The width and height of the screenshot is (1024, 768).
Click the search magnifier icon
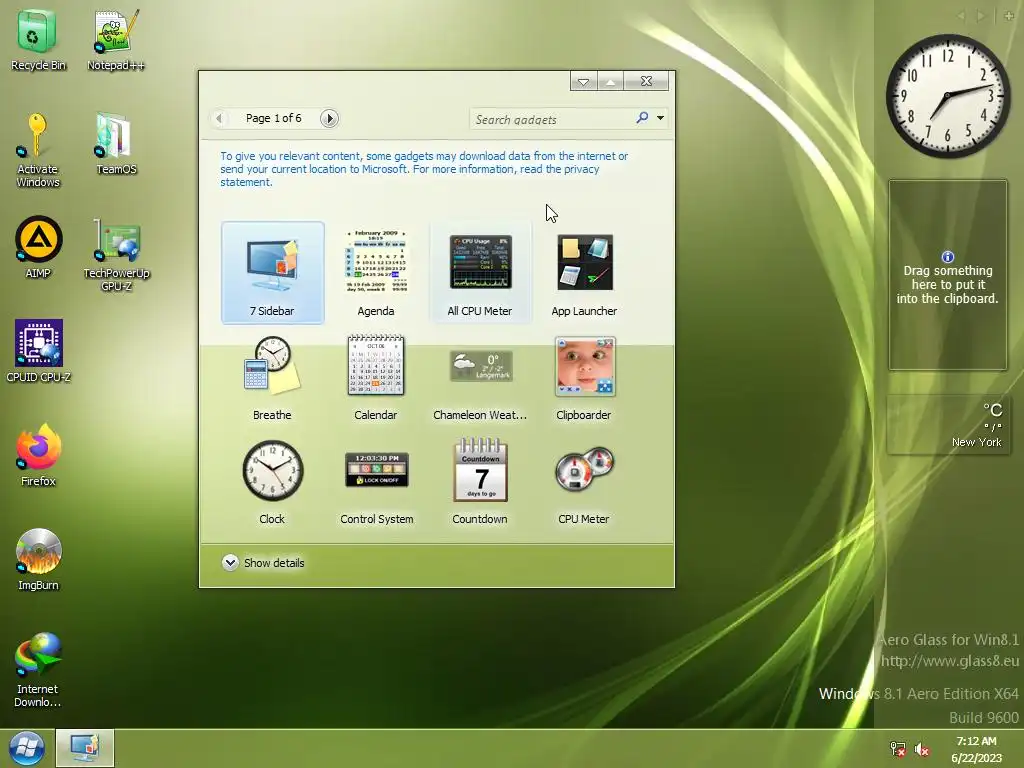tap(643, 118)
